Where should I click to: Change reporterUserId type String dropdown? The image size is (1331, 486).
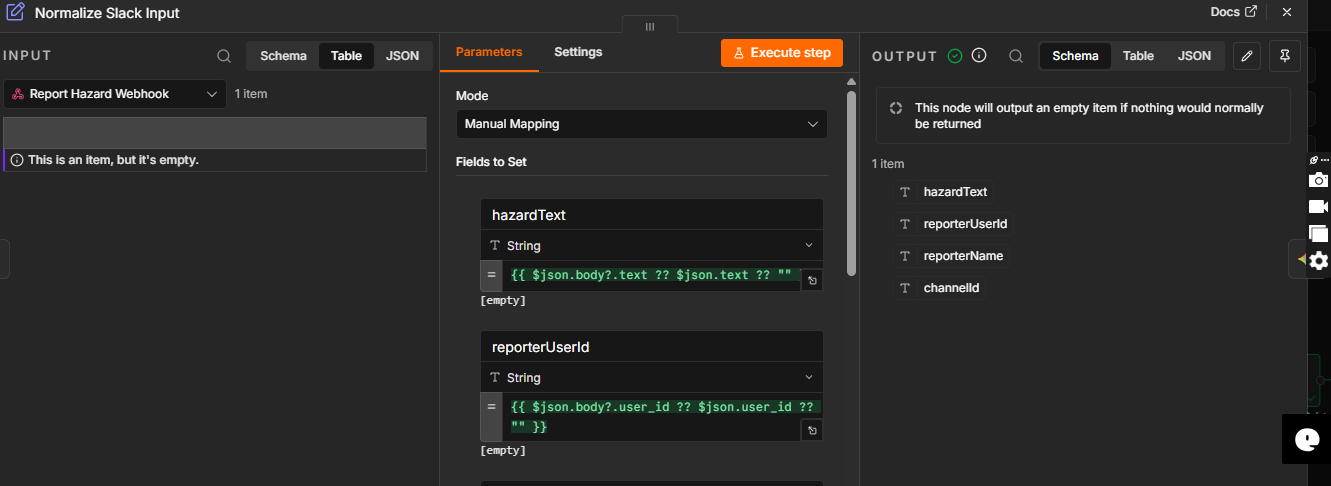[651, 378]
